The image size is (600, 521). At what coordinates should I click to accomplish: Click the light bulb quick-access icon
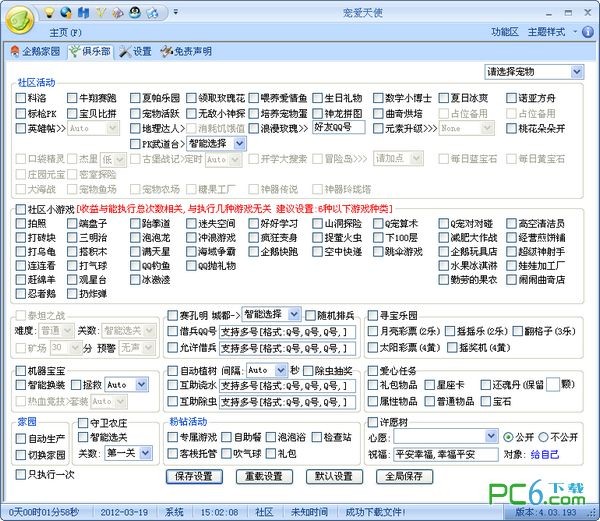coord(49,13)
